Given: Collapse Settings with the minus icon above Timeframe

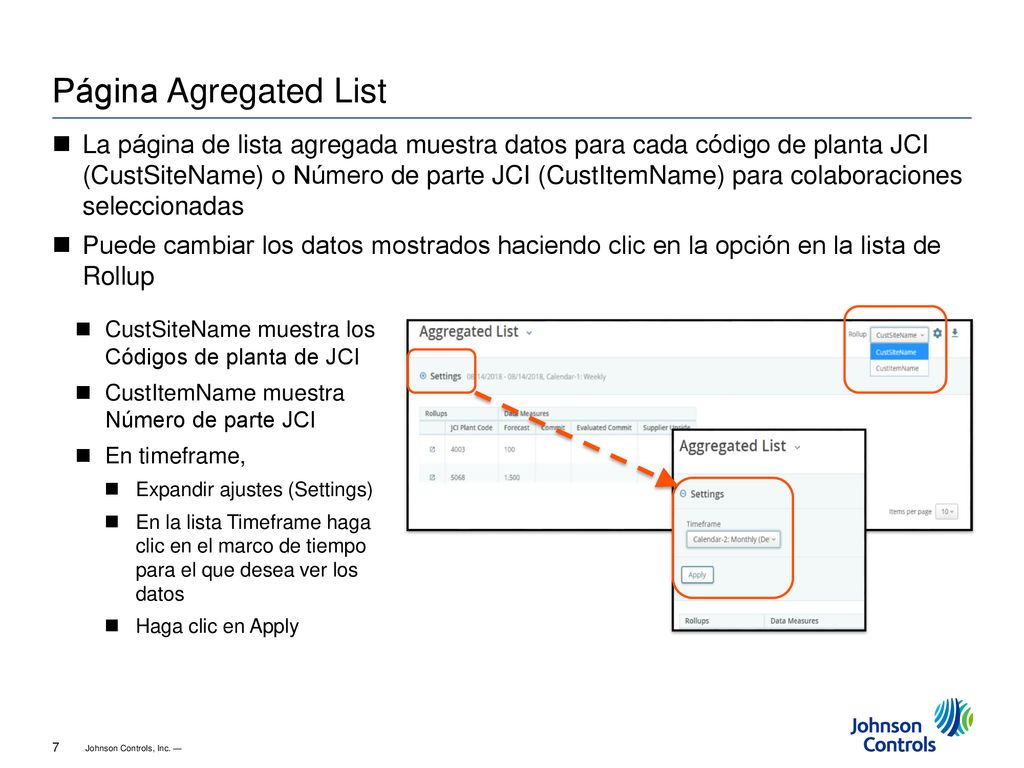Looking at the screenshot, I should point(683,494).
